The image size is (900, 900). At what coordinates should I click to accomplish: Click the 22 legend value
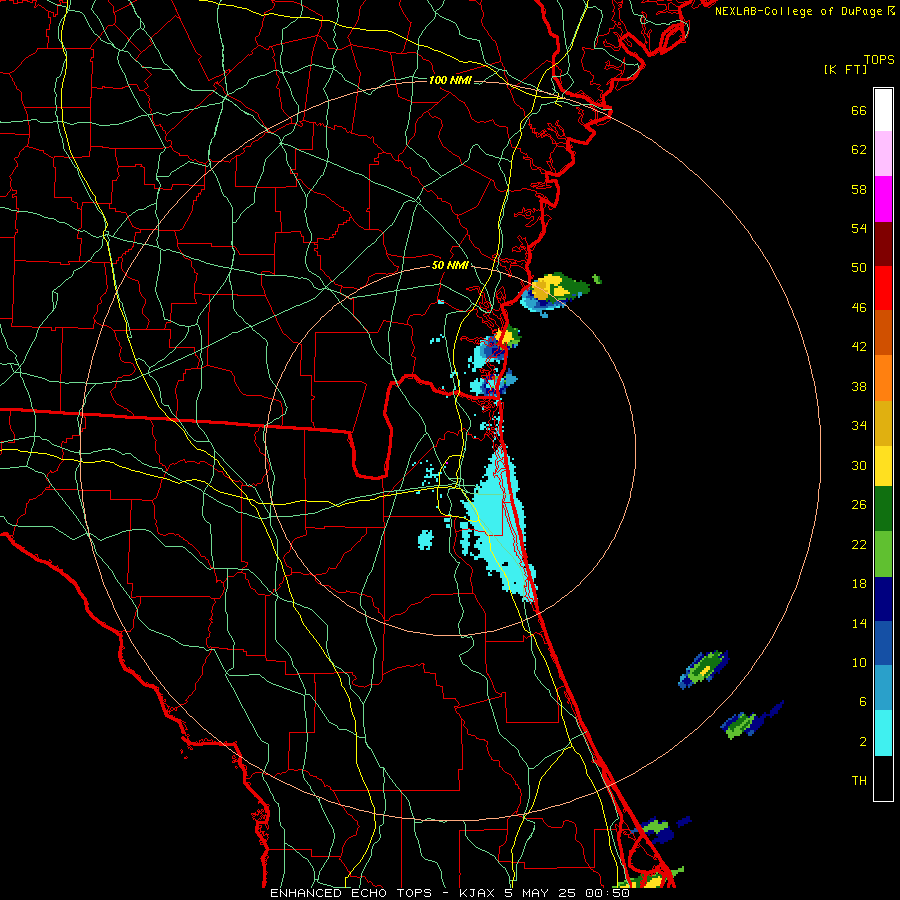[859, 544]
